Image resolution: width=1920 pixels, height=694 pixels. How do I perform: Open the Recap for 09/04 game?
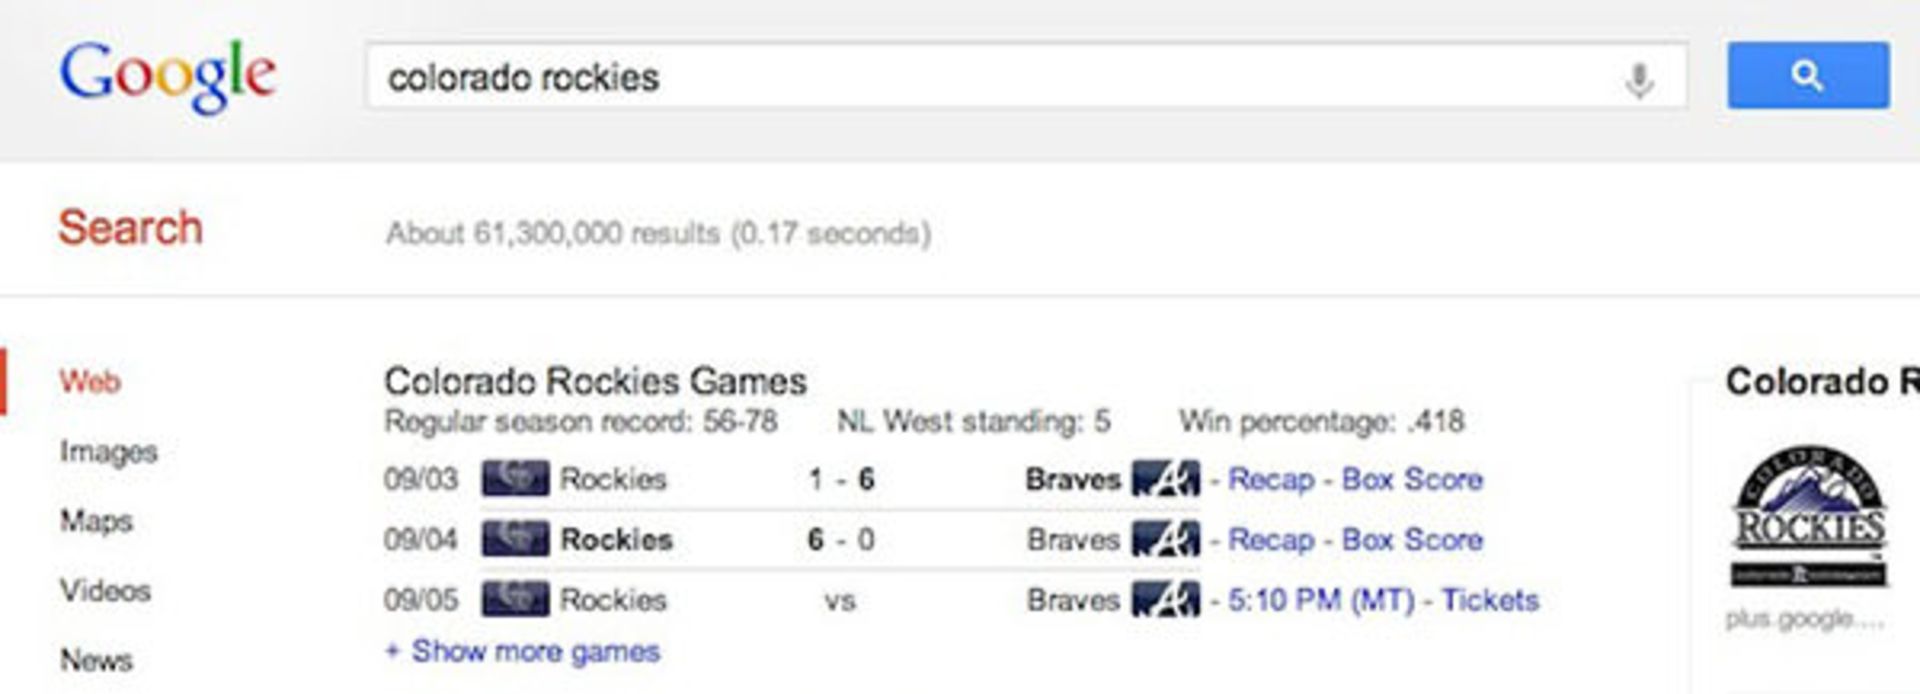(x=1270, y=540)
